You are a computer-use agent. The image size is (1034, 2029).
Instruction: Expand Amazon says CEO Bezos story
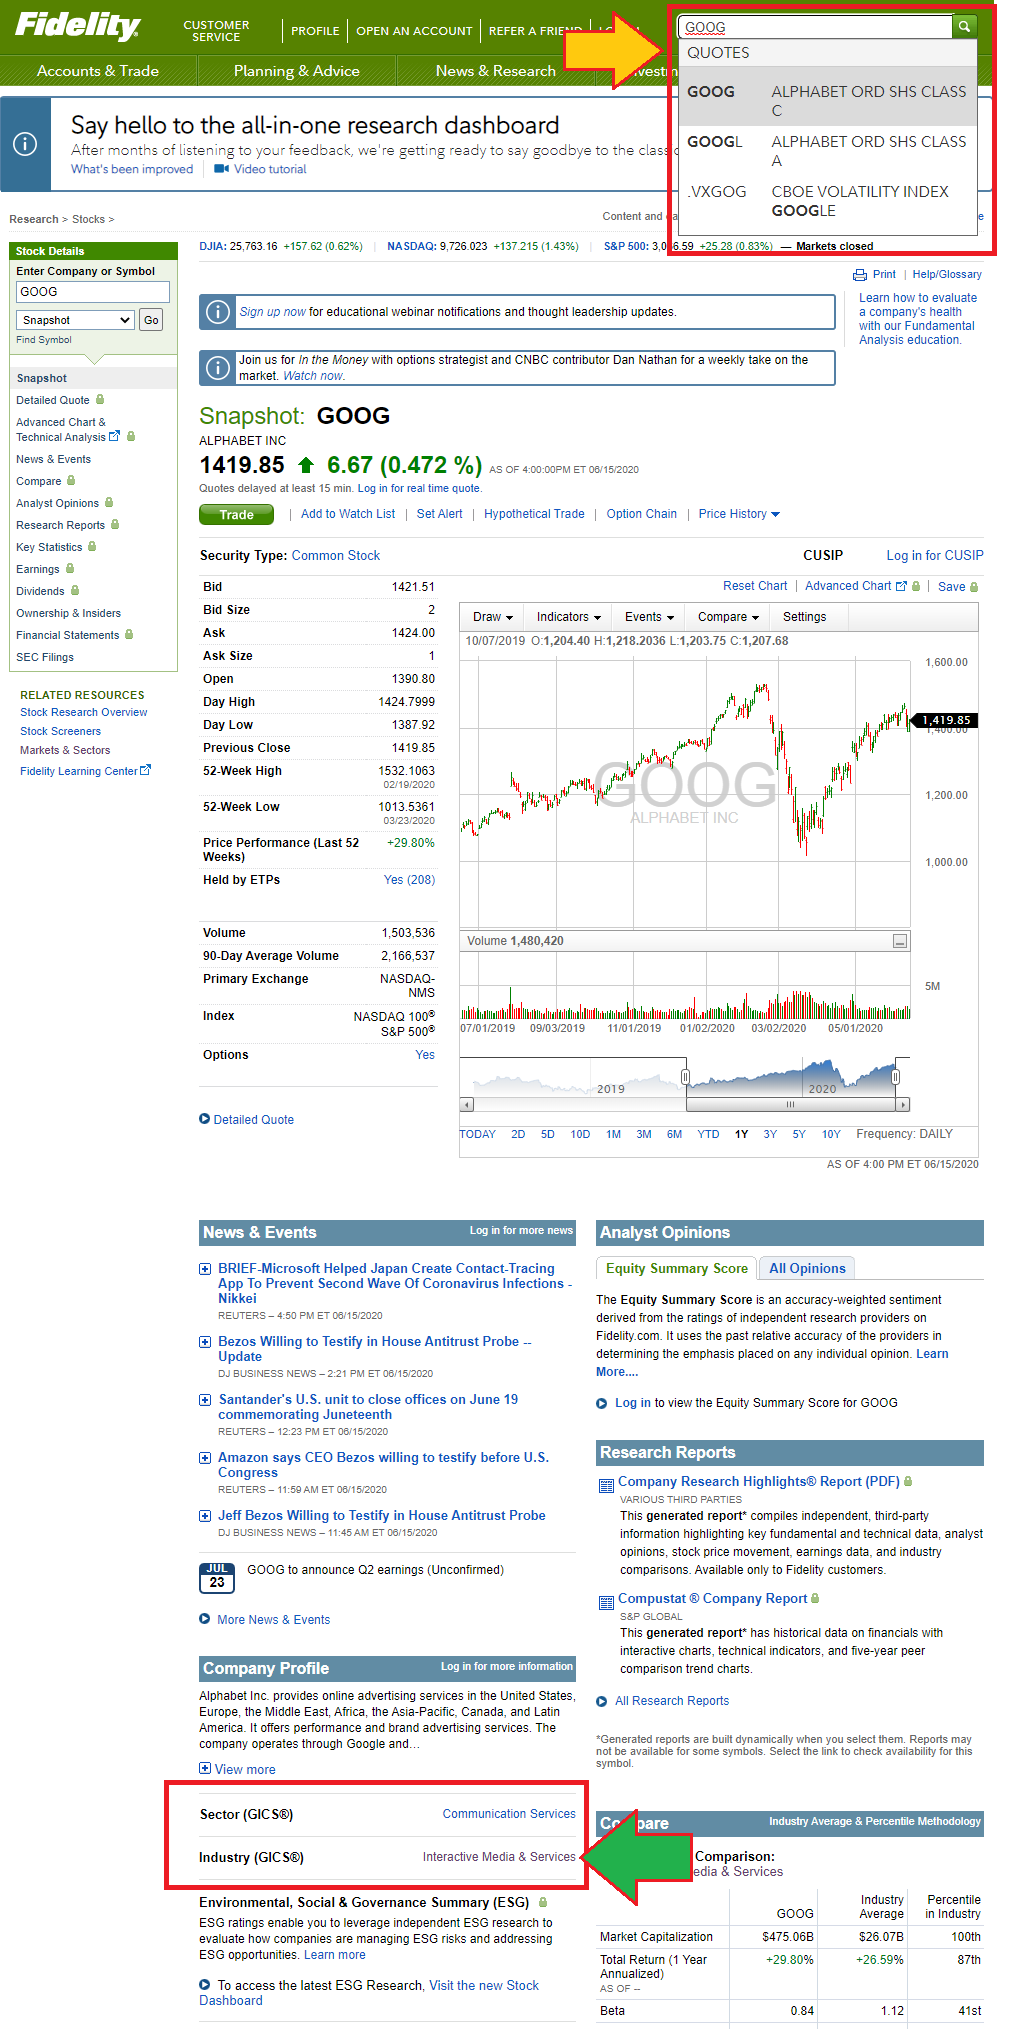(x=205, y=1458)
